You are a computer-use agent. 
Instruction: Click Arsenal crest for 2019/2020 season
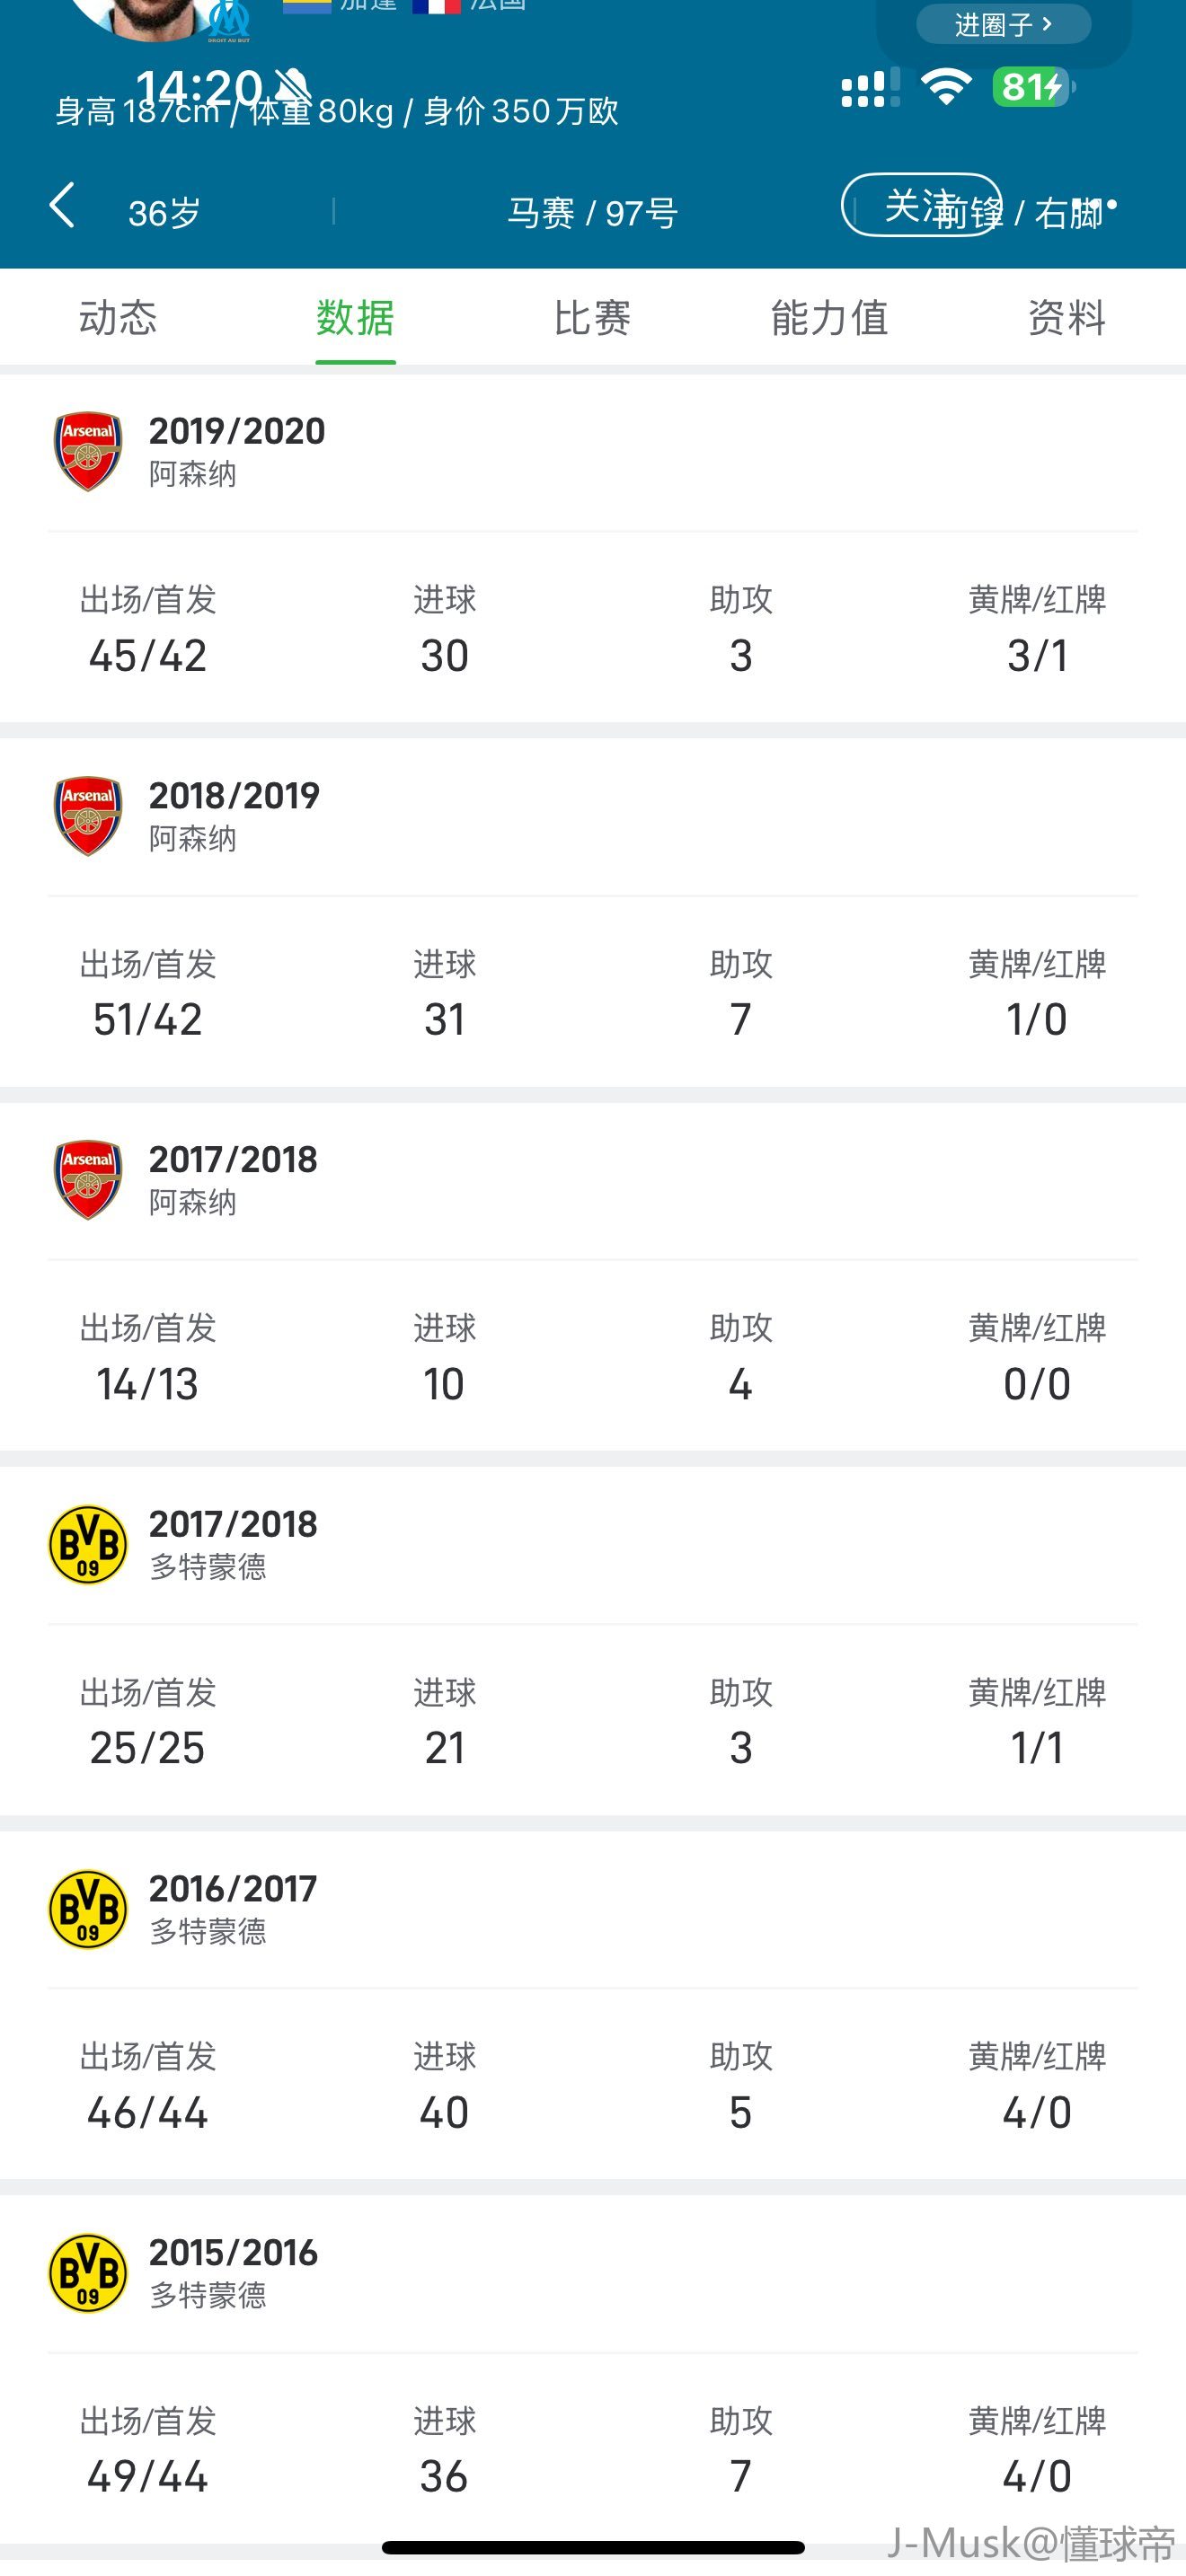tap(88, 451)
